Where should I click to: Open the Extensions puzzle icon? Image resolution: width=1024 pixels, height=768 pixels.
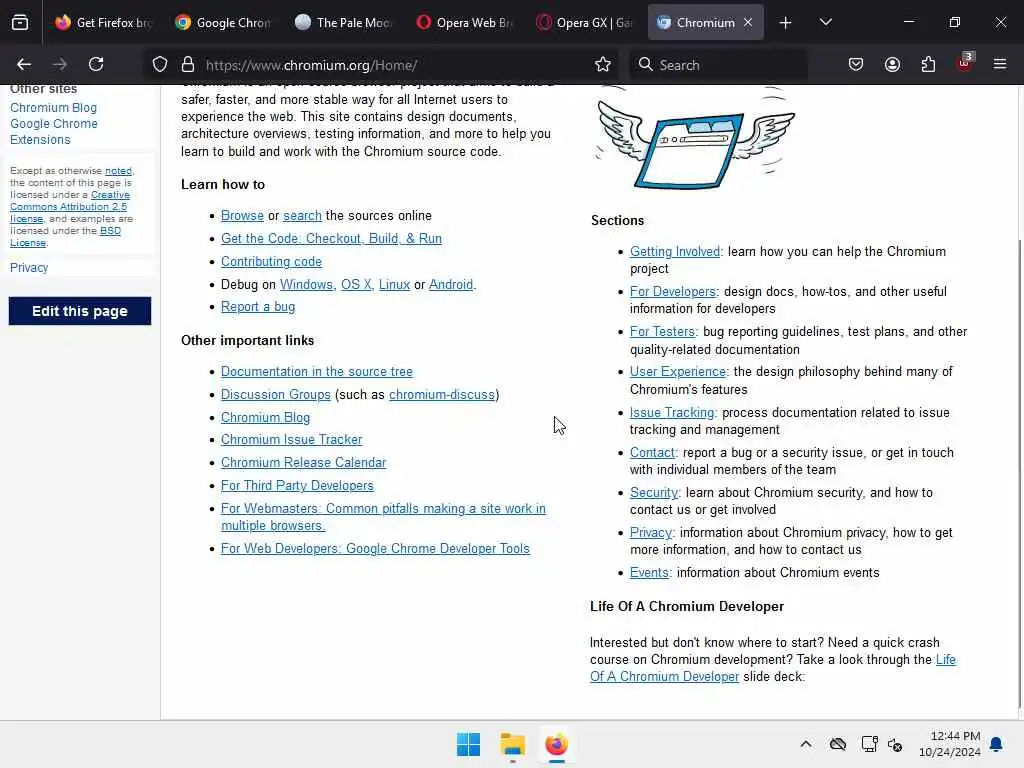click(x=928, y=65)
